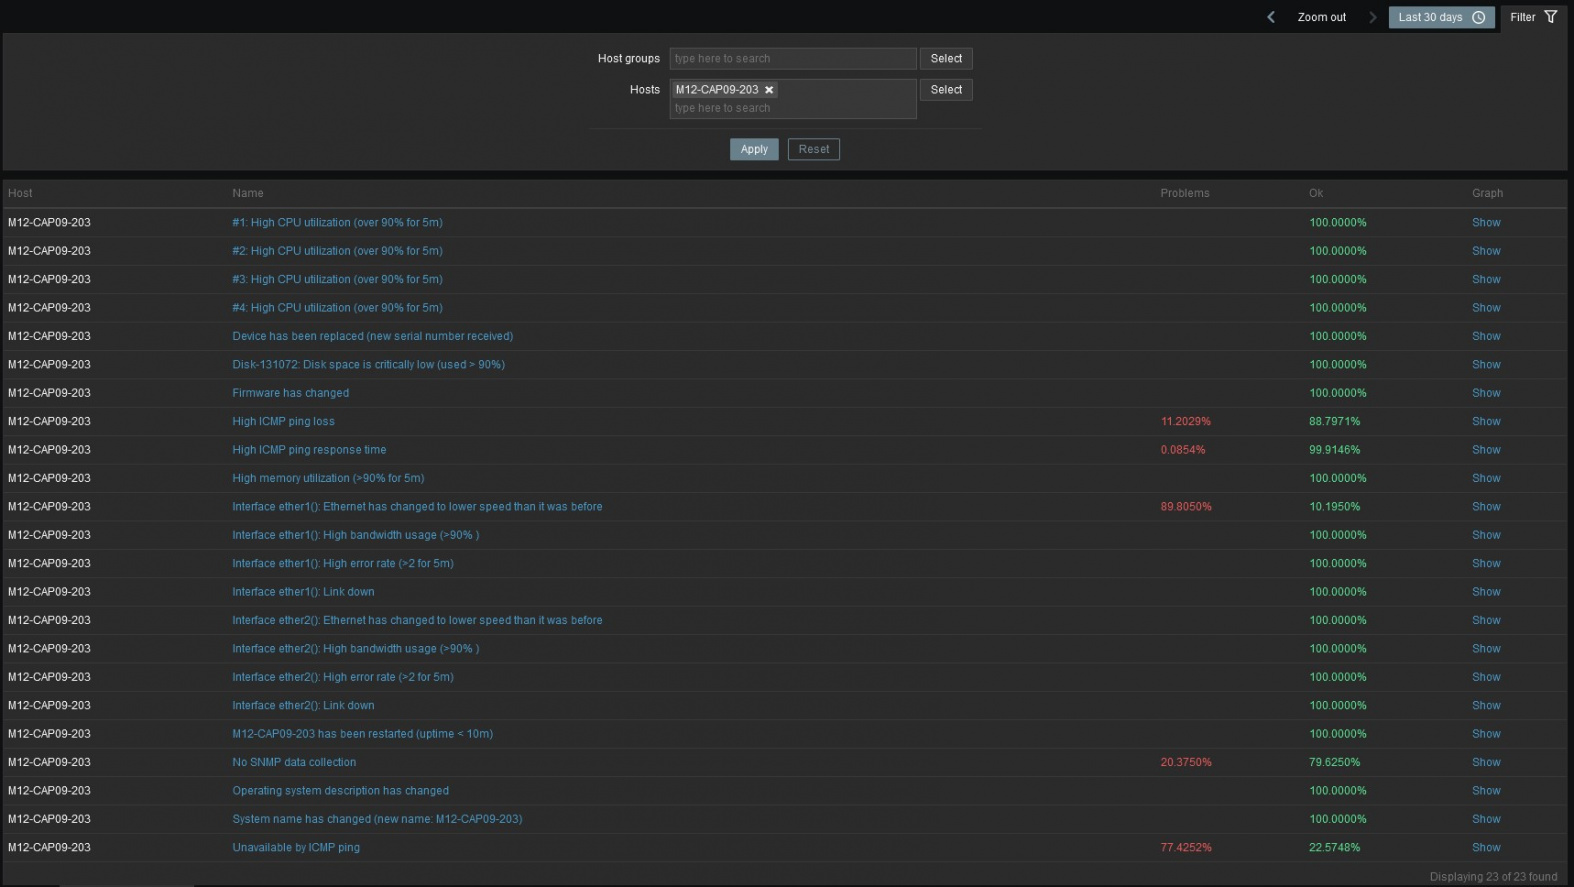Open the Filter funnel tab
This screenshot has height=887, width=1574.
(x=1534, y=17)
